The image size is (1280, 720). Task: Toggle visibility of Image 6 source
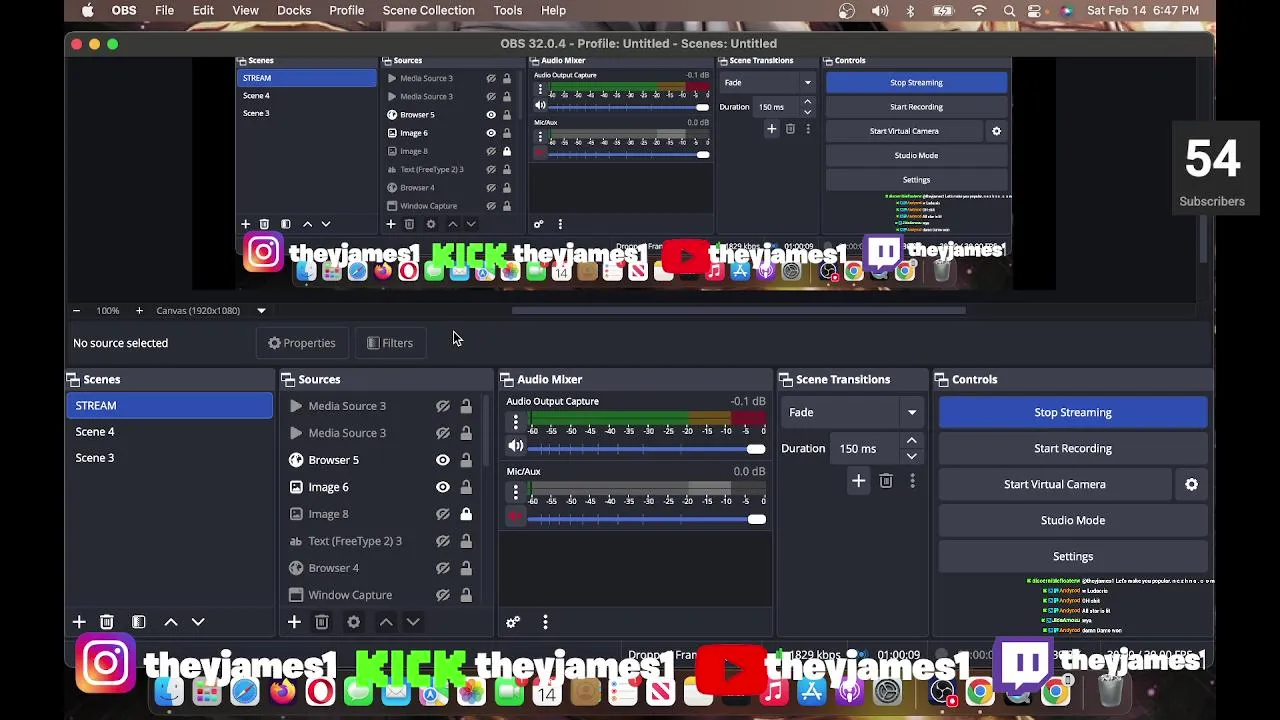click(x=443, y=487)
